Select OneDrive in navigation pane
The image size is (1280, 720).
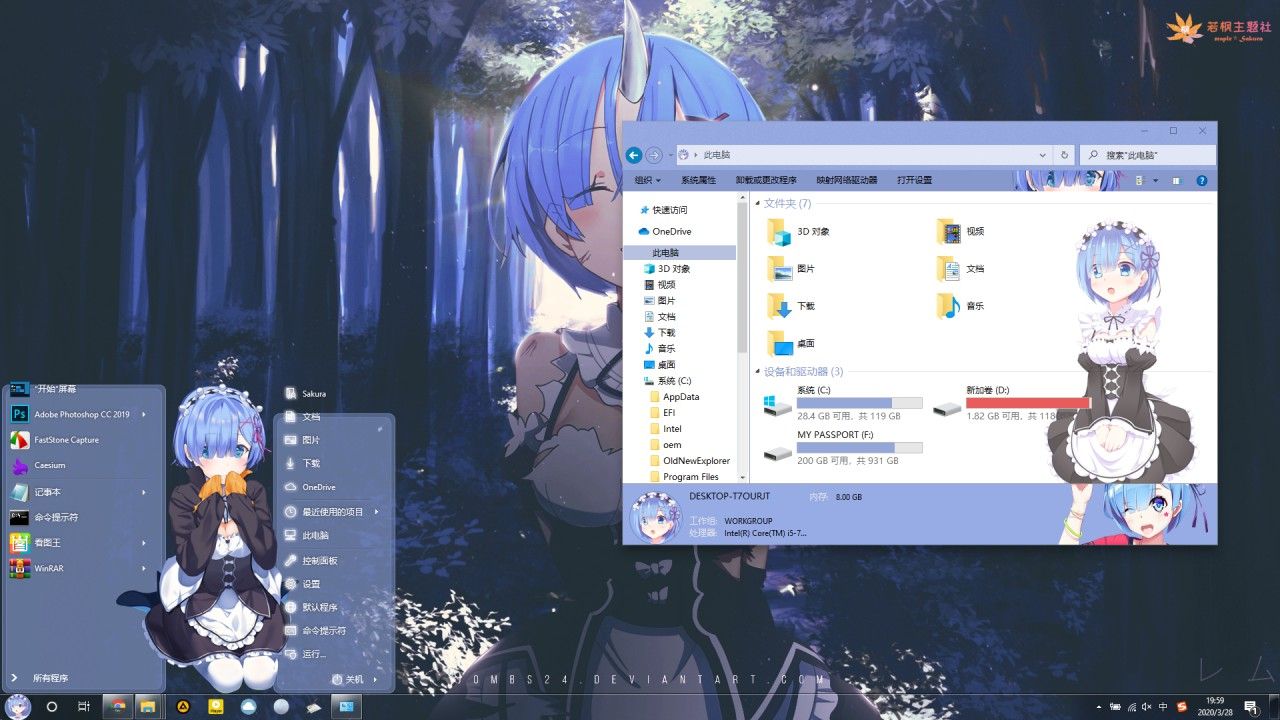pos(671,232)
